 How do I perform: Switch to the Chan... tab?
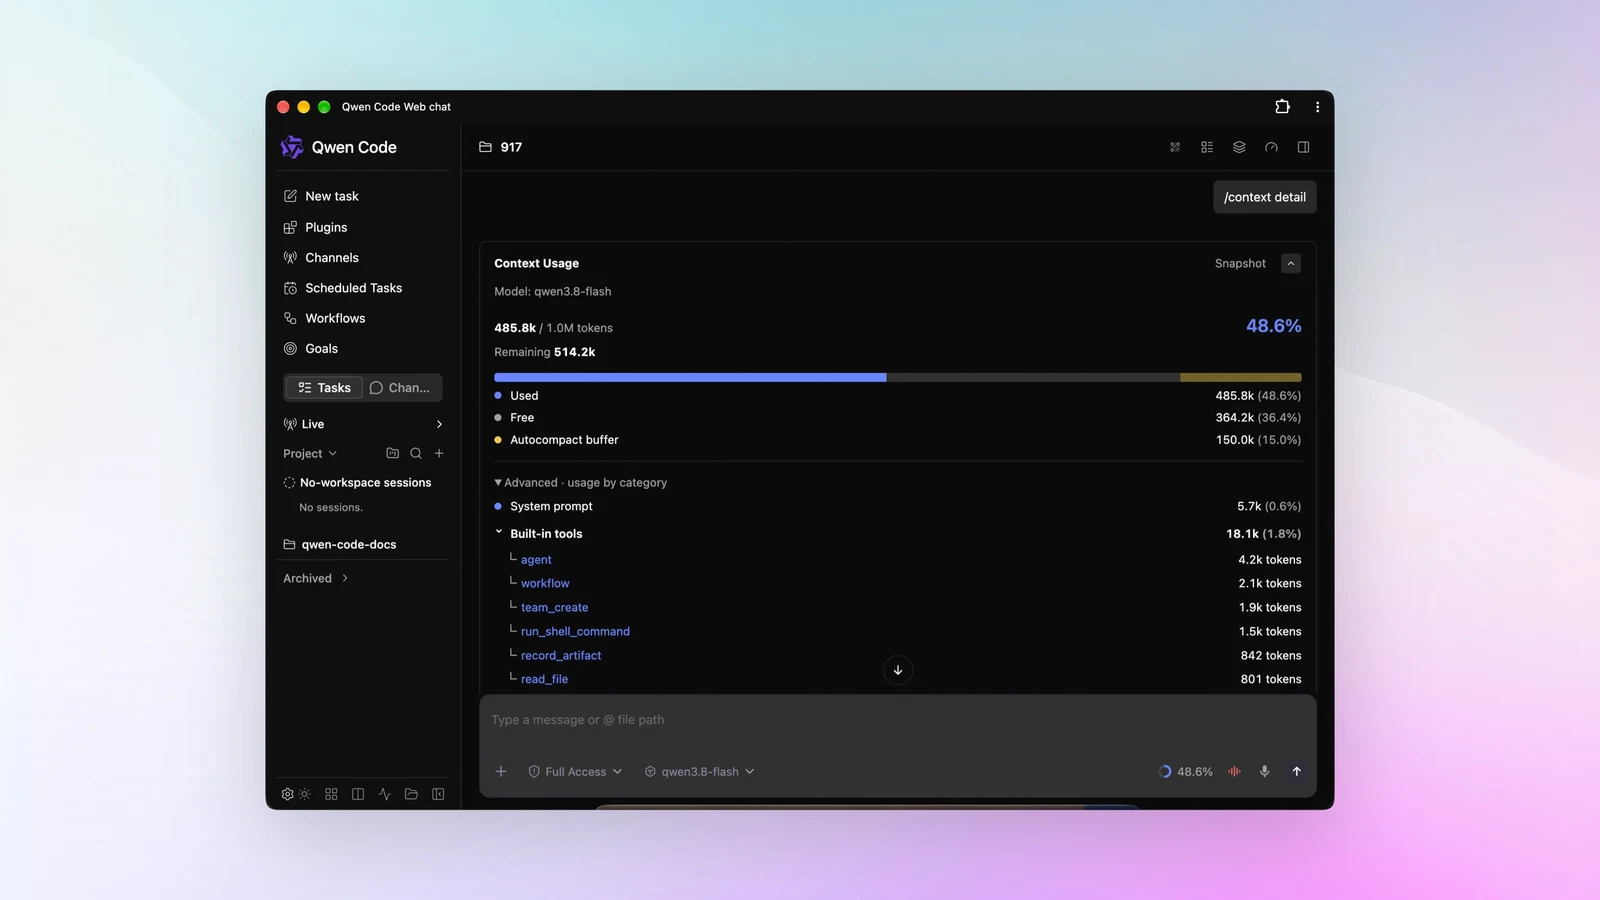click(400, 387)
